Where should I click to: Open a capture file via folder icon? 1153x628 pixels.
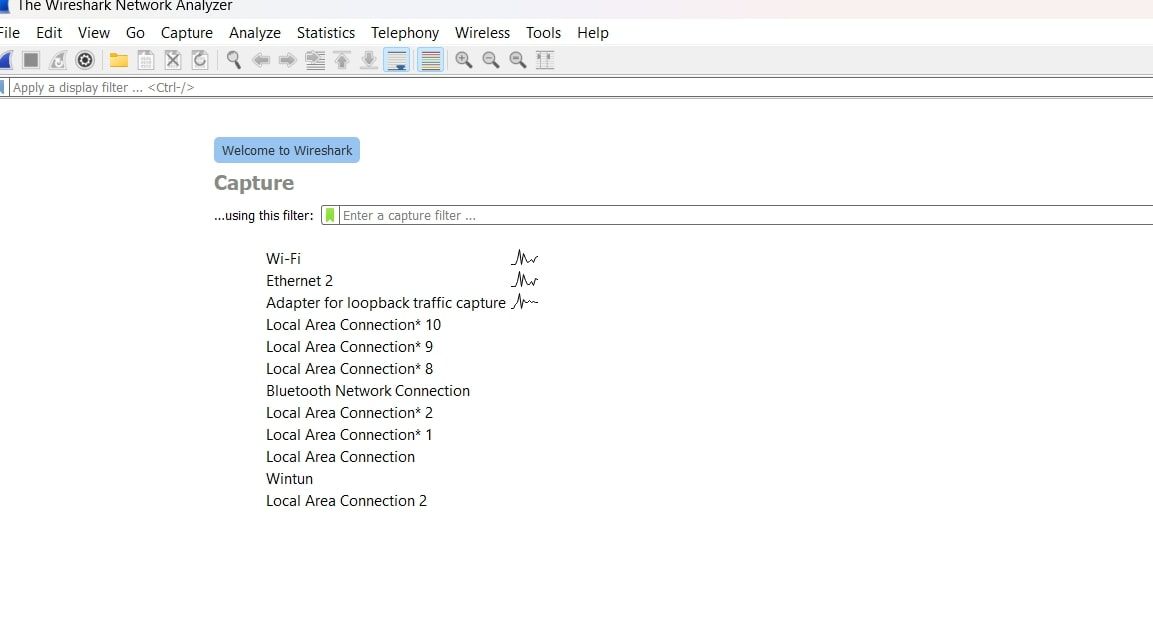(119, 60)
